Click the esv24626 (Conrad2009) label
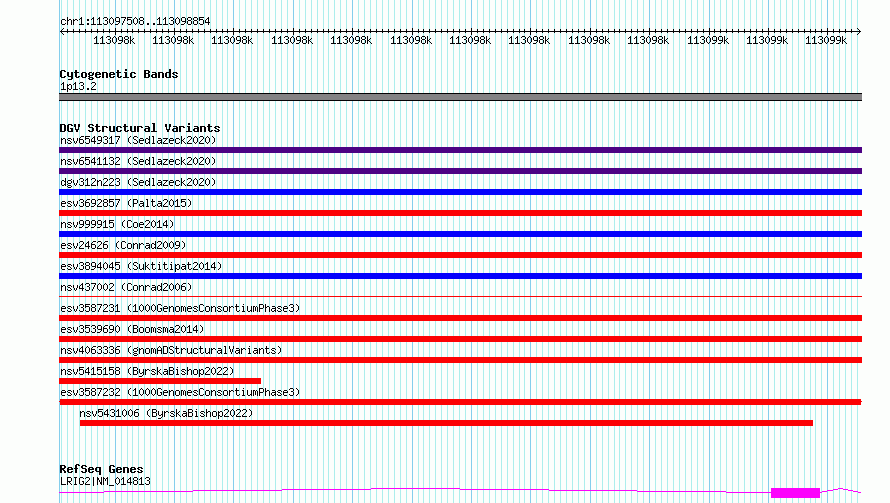Viewport: 890px width, 503px height. [123, 245]
